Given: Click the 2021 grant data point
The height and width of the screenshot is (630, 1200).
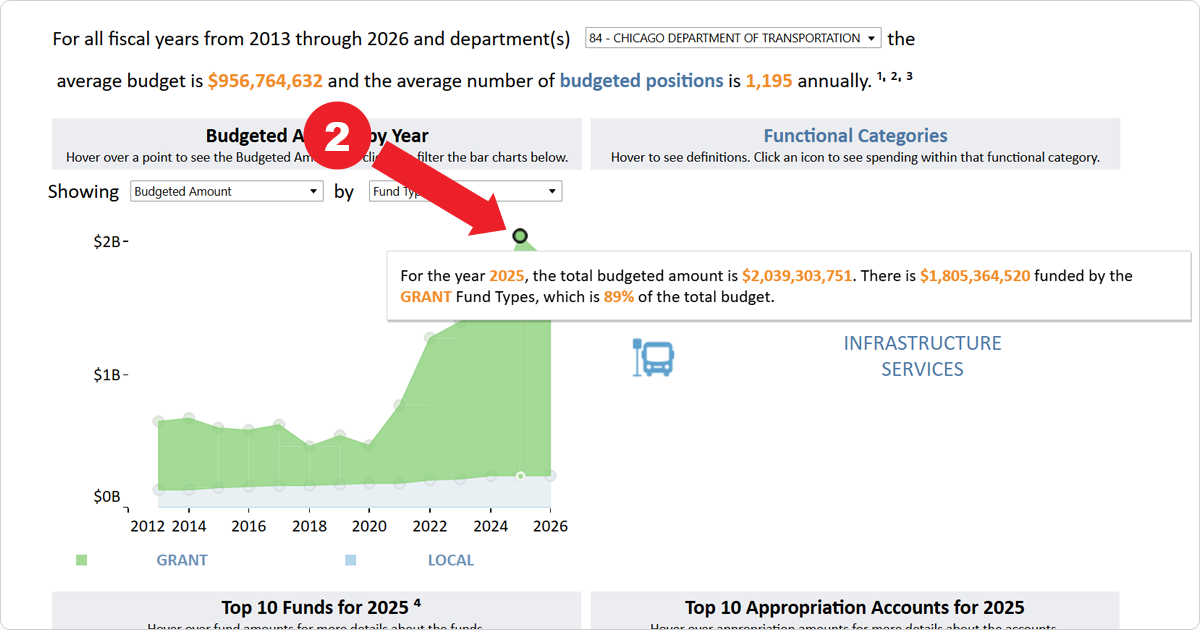Looking at the screenshot, I should (x=400, y=405).
